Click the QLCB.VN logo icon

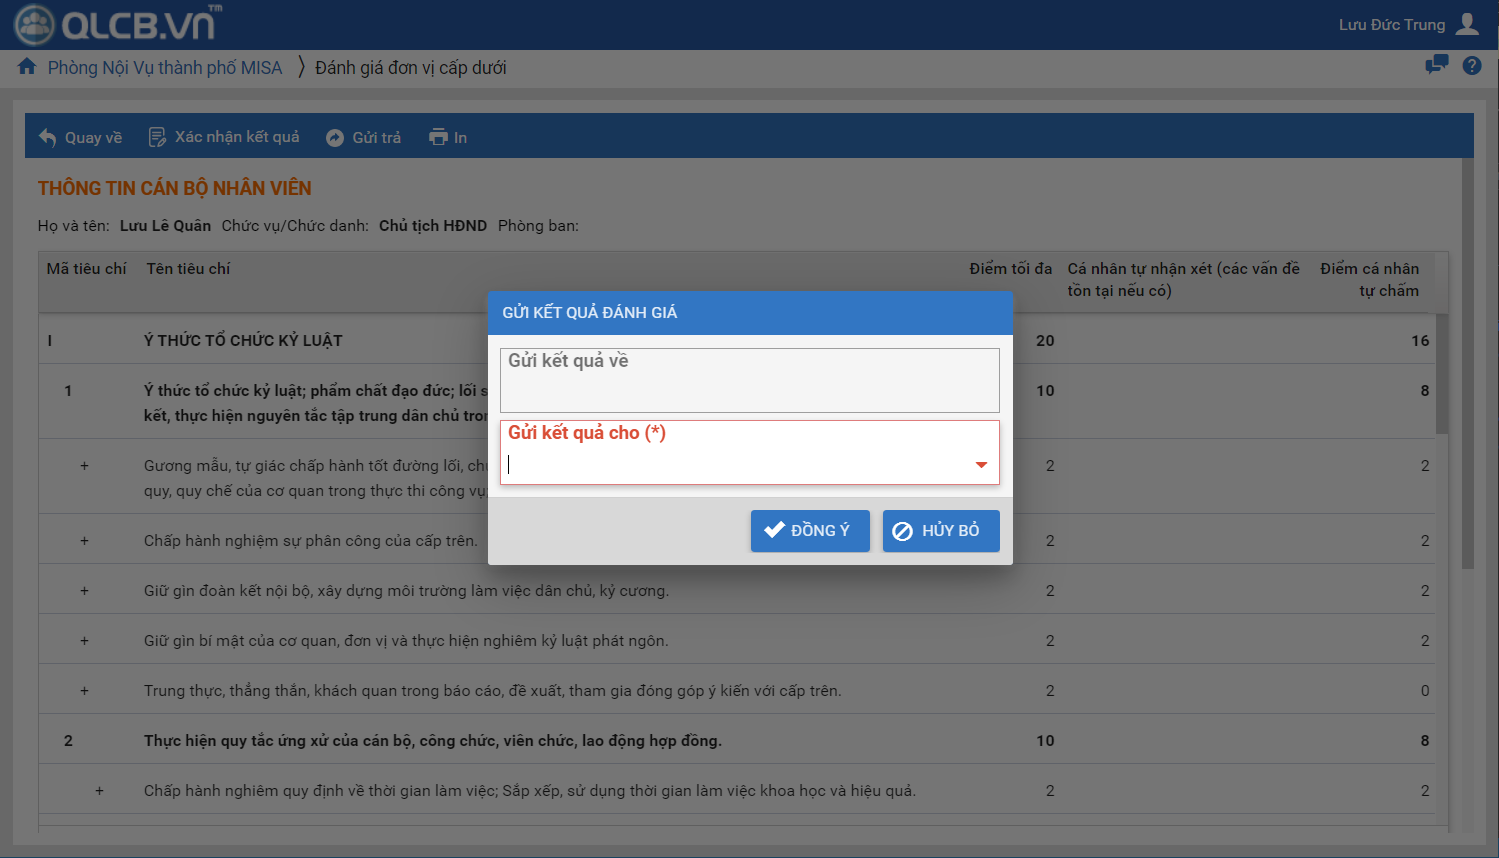[x=34, y=25]
